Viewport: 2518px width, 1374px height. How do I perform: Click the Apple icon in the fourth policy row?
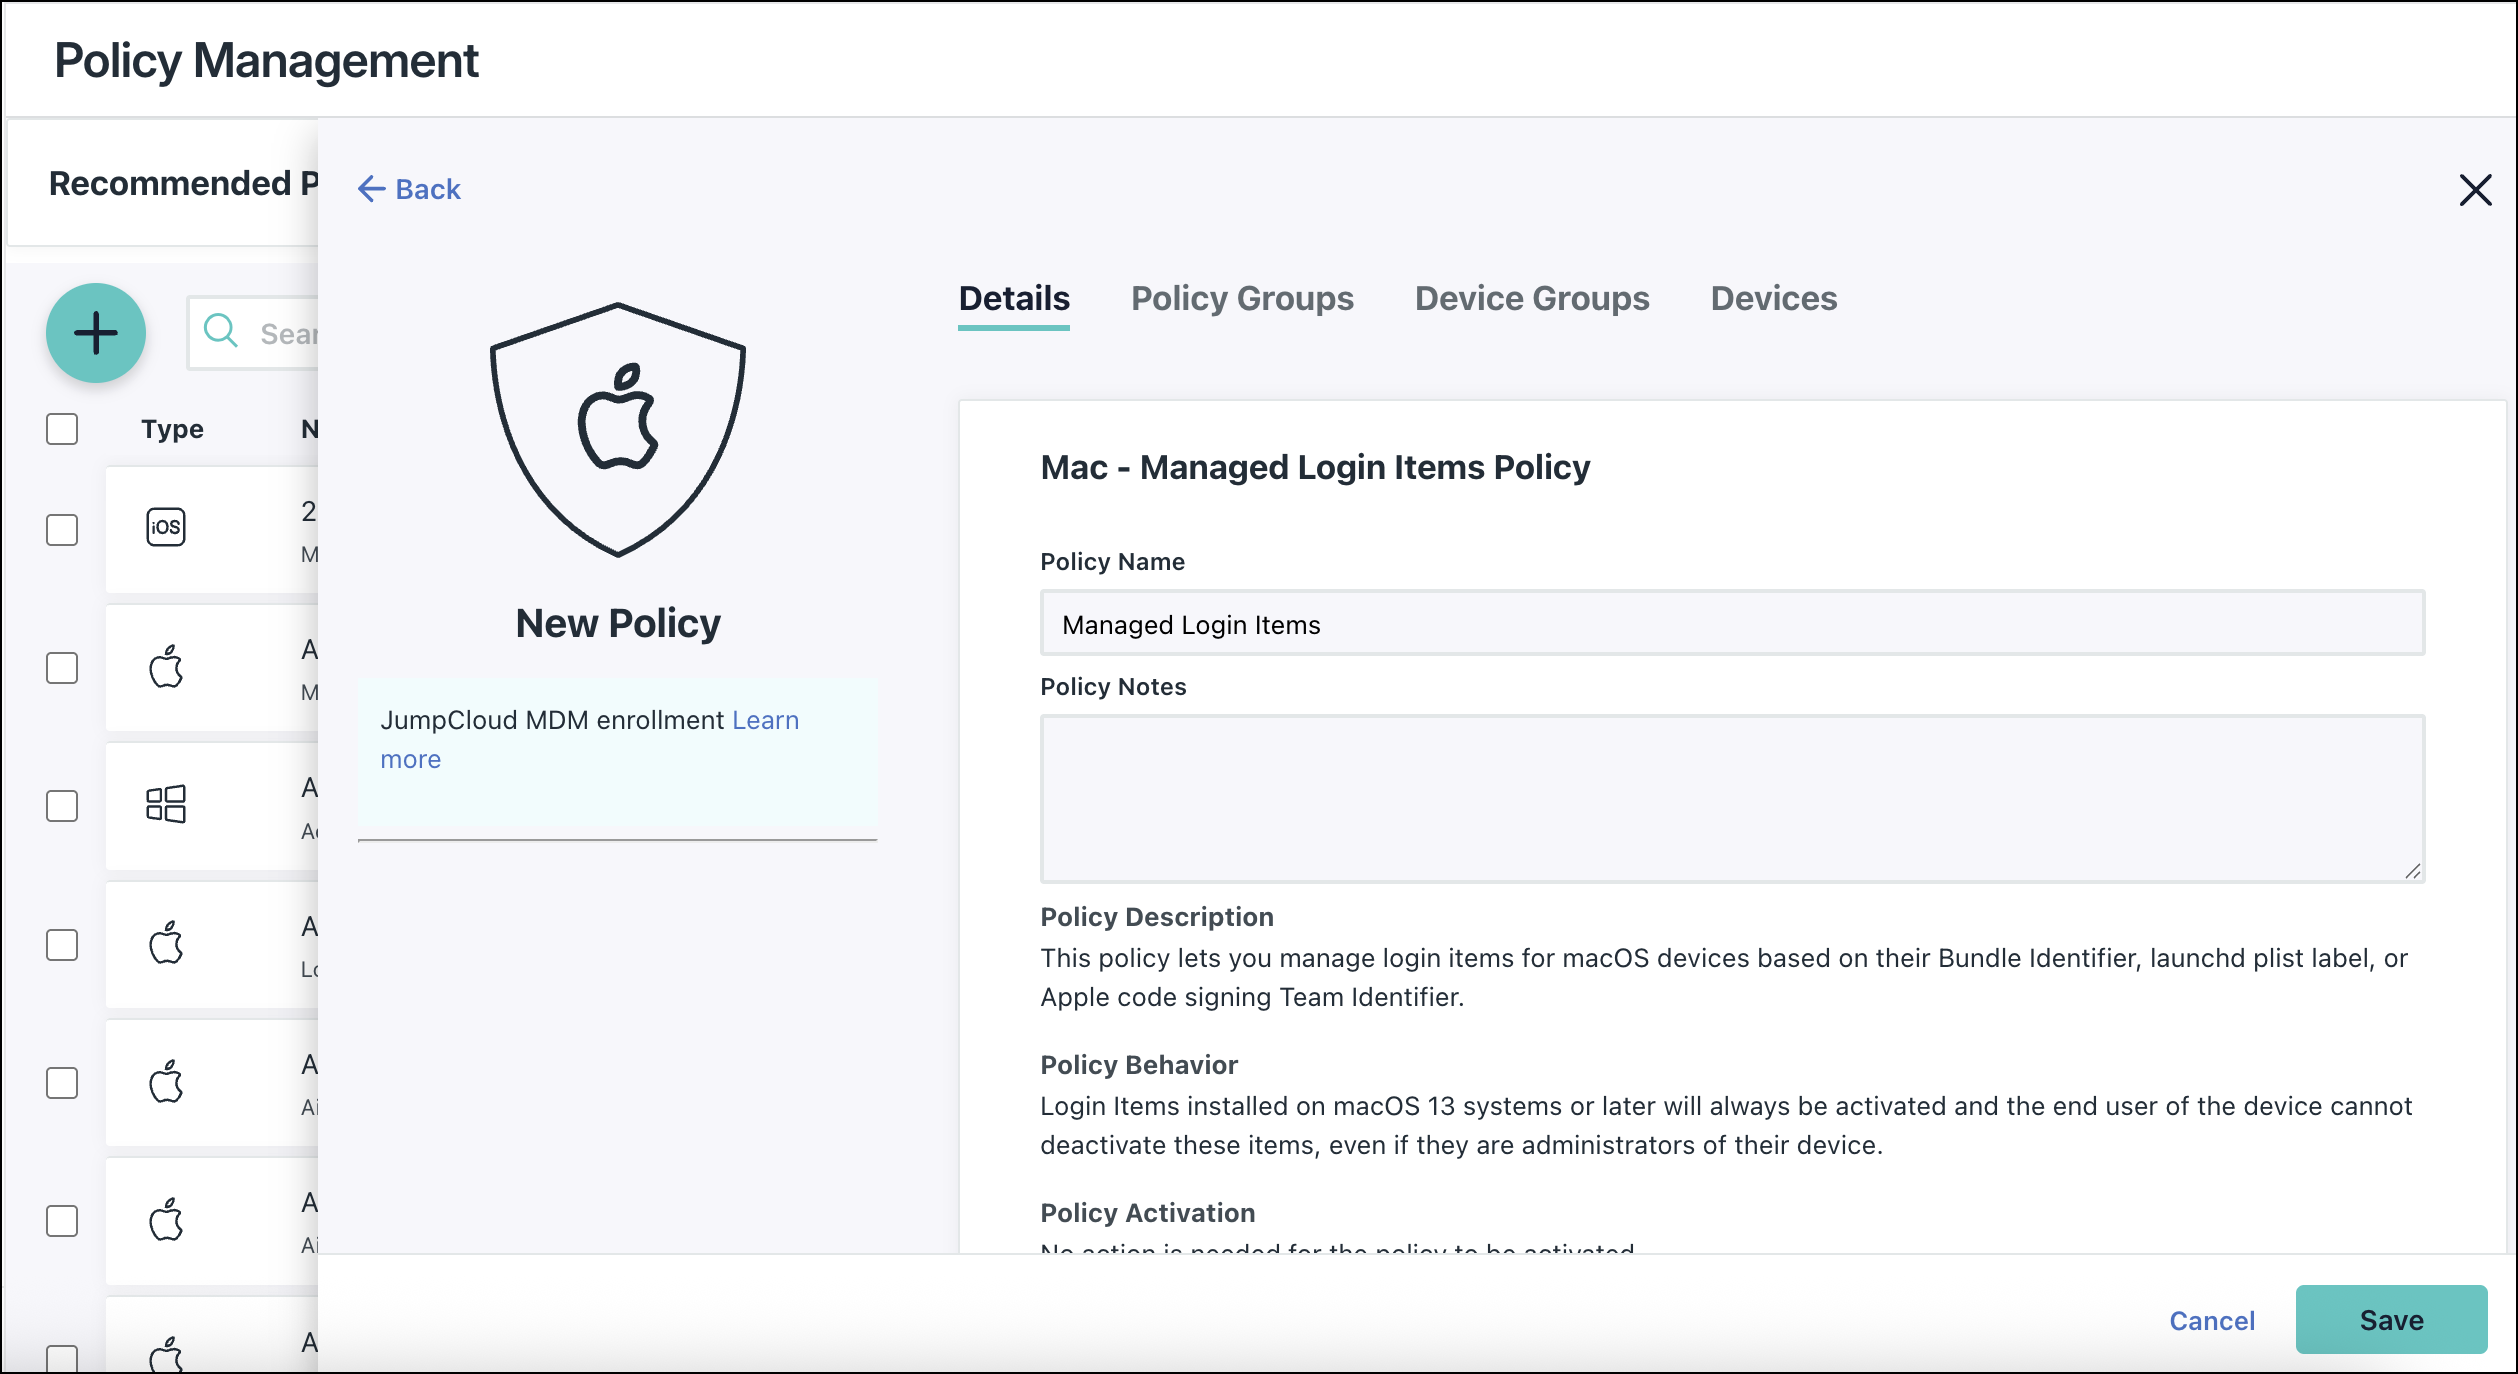pyautogui.click(x=166, y=945)
